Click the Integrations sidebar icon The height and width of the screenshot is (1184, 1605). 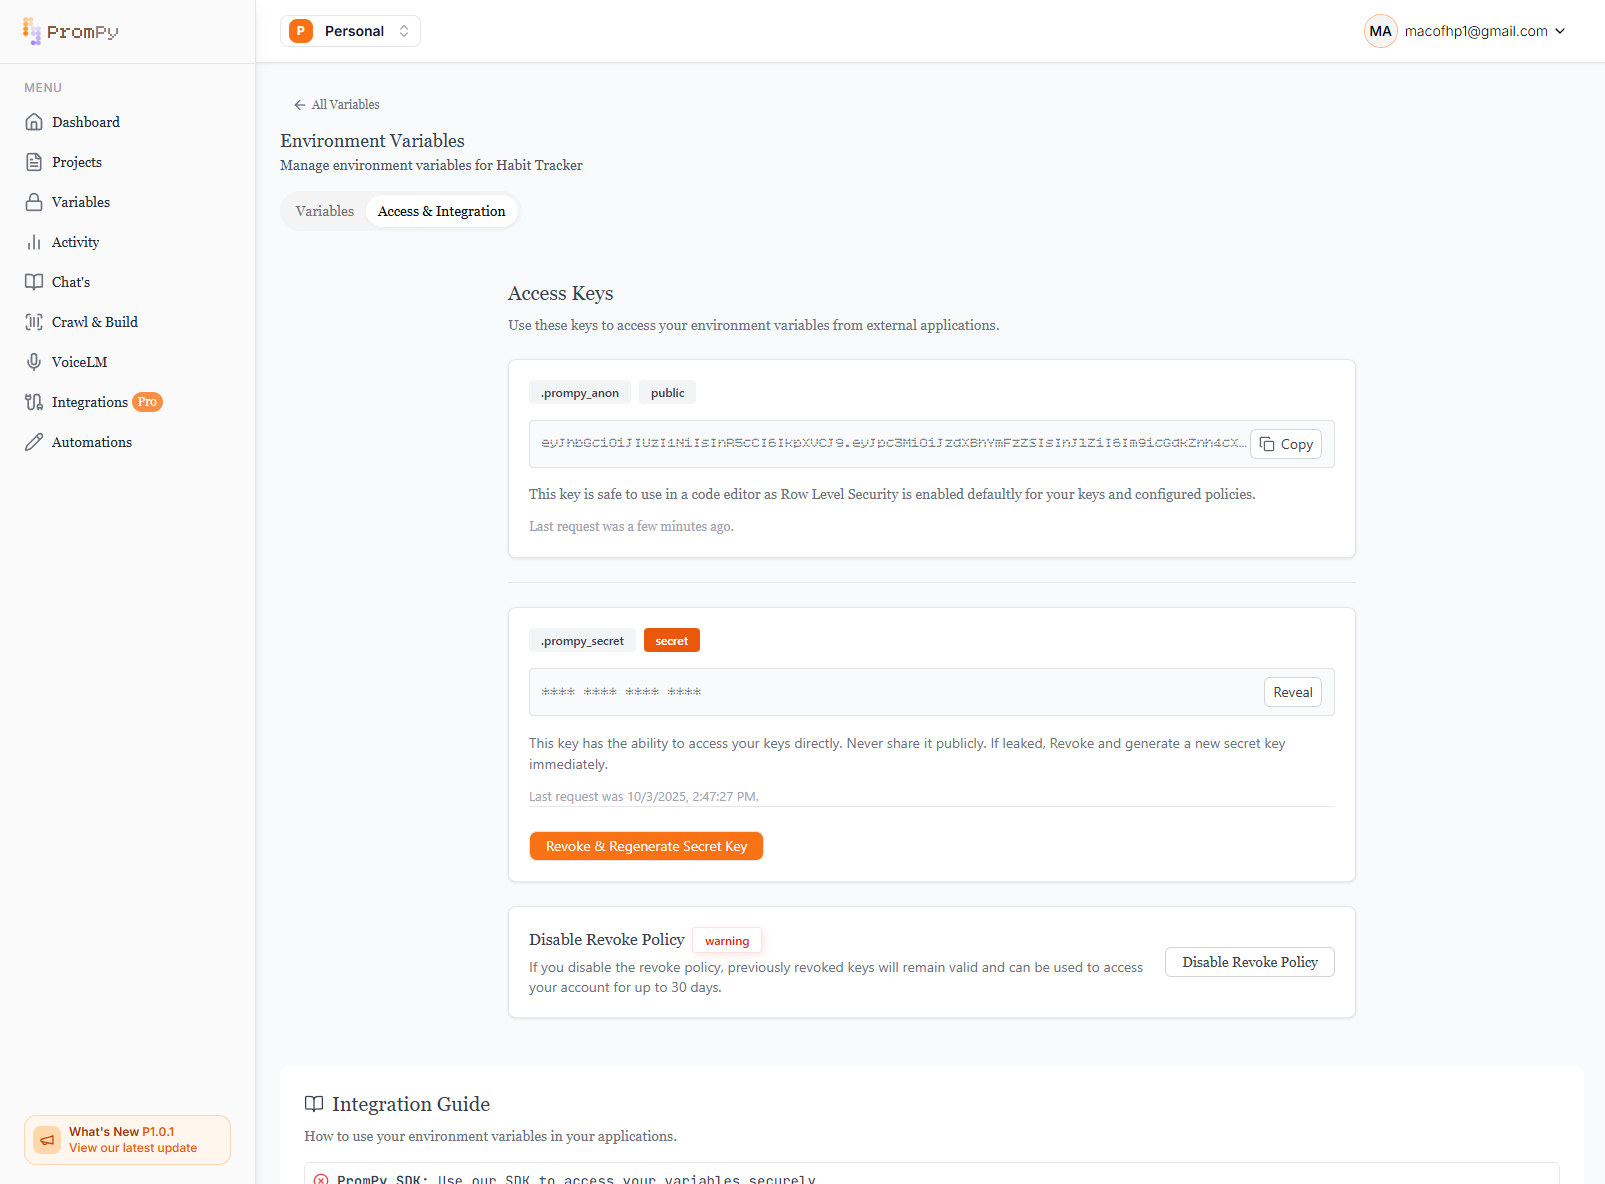pos(34,402)
